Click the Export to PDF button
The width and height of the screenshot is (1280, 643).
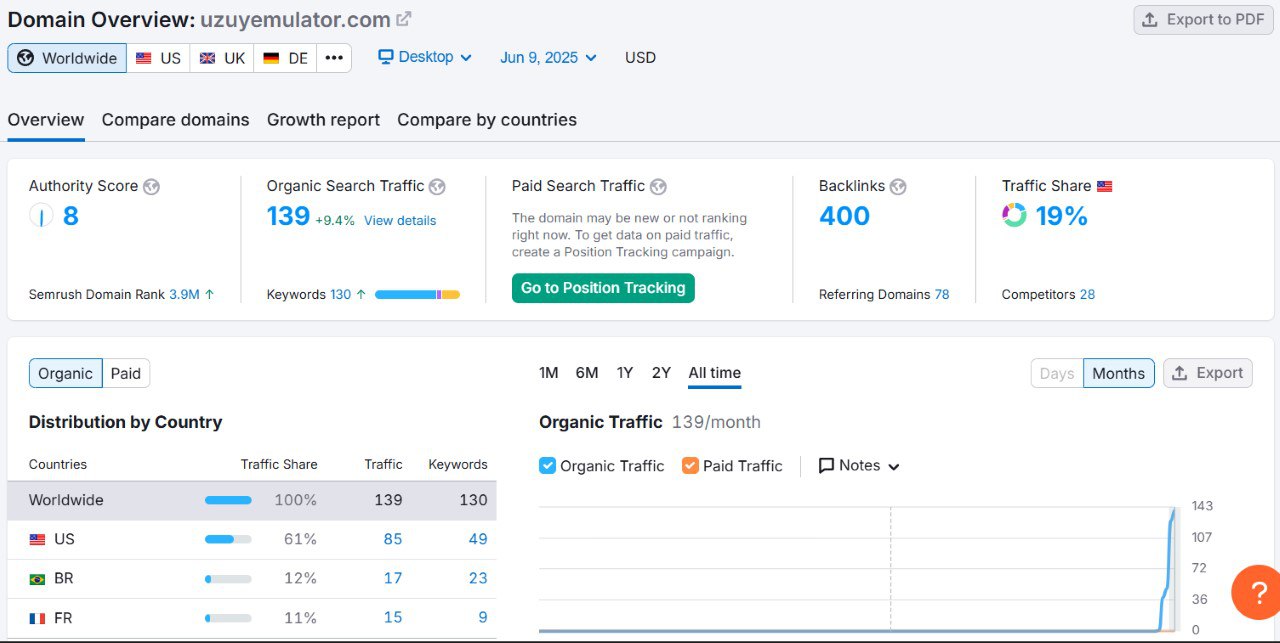point(1203,20)
